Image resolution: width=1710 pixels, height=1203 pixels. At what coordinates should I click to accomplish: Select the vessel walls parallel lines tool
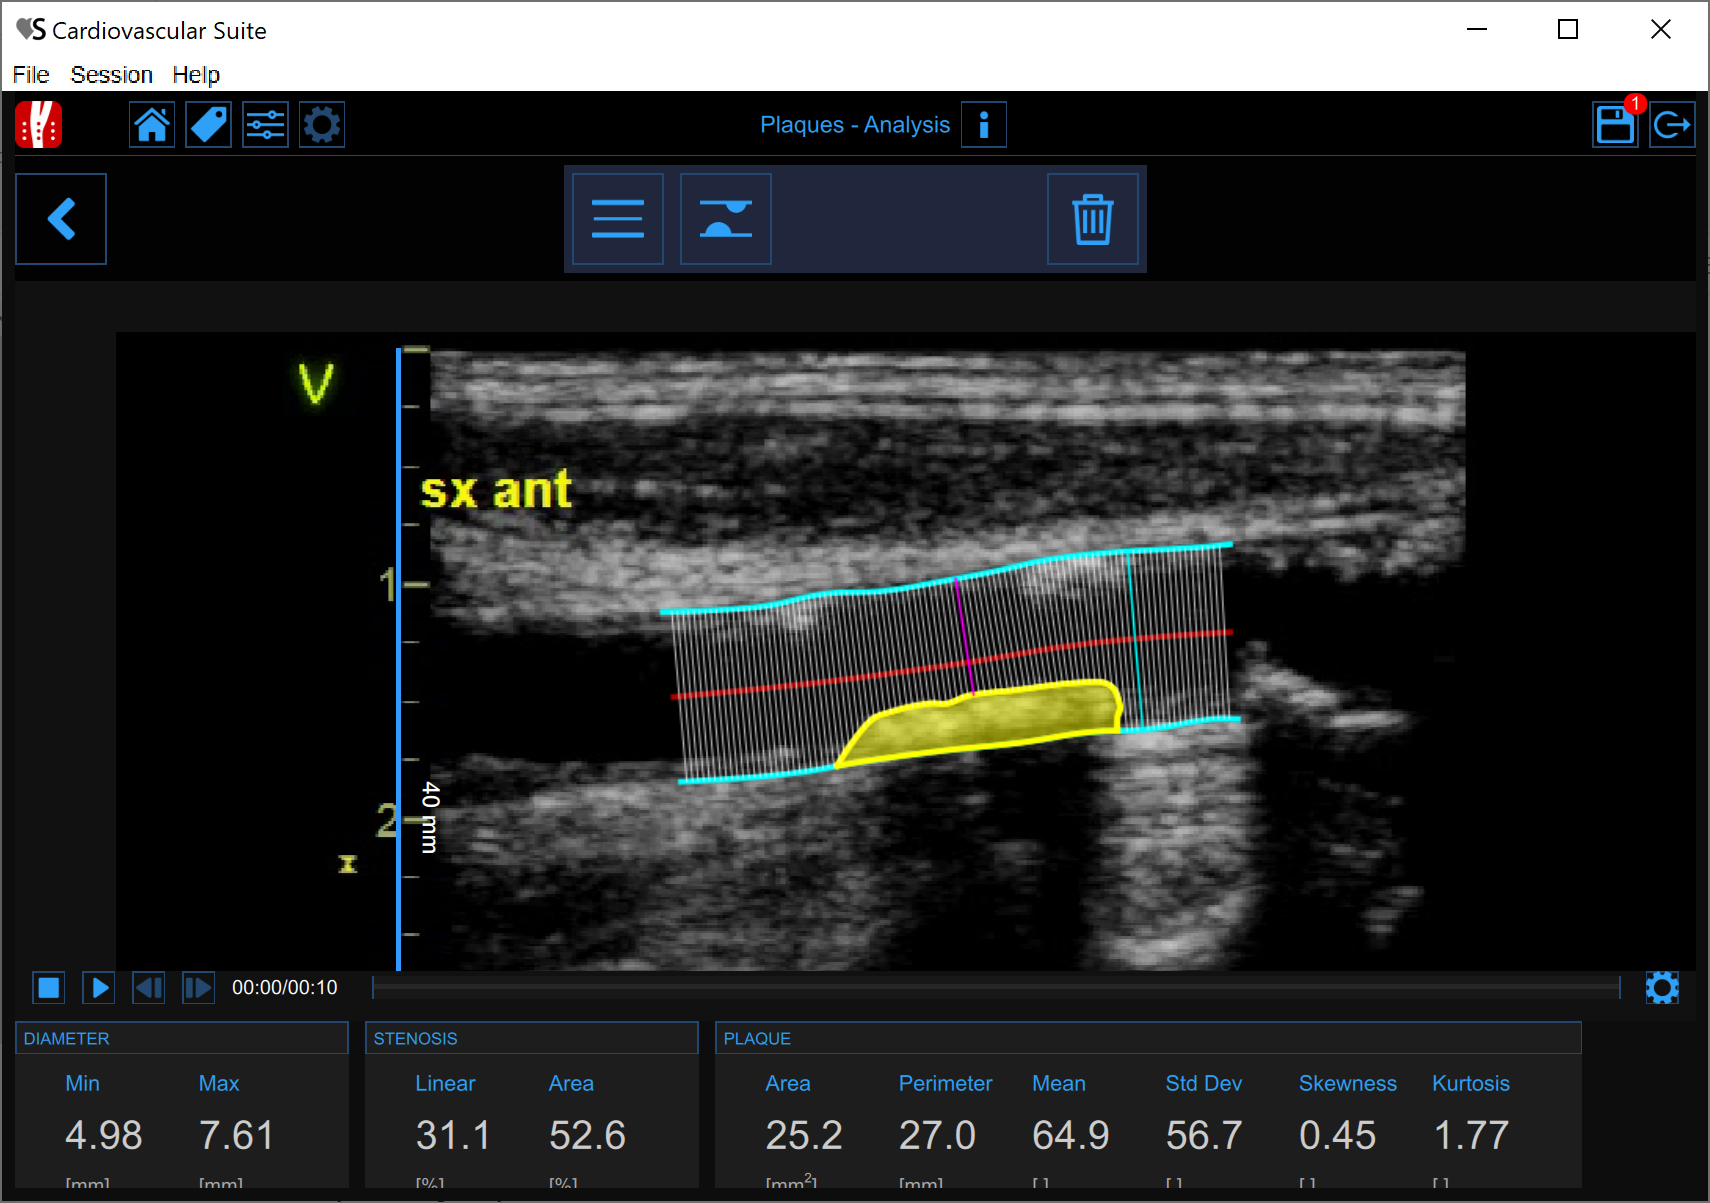[618, 219]
